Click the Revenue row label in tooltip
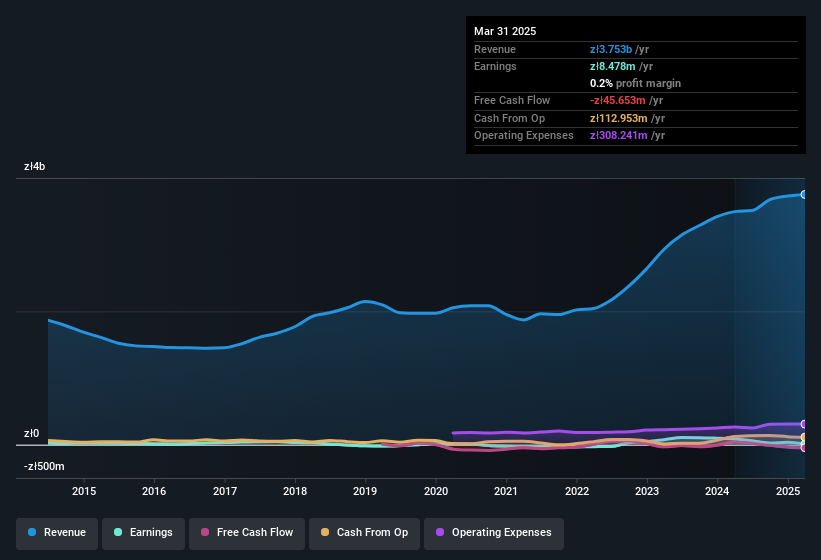This screenshot has height=560, width=821. (495, 49)
